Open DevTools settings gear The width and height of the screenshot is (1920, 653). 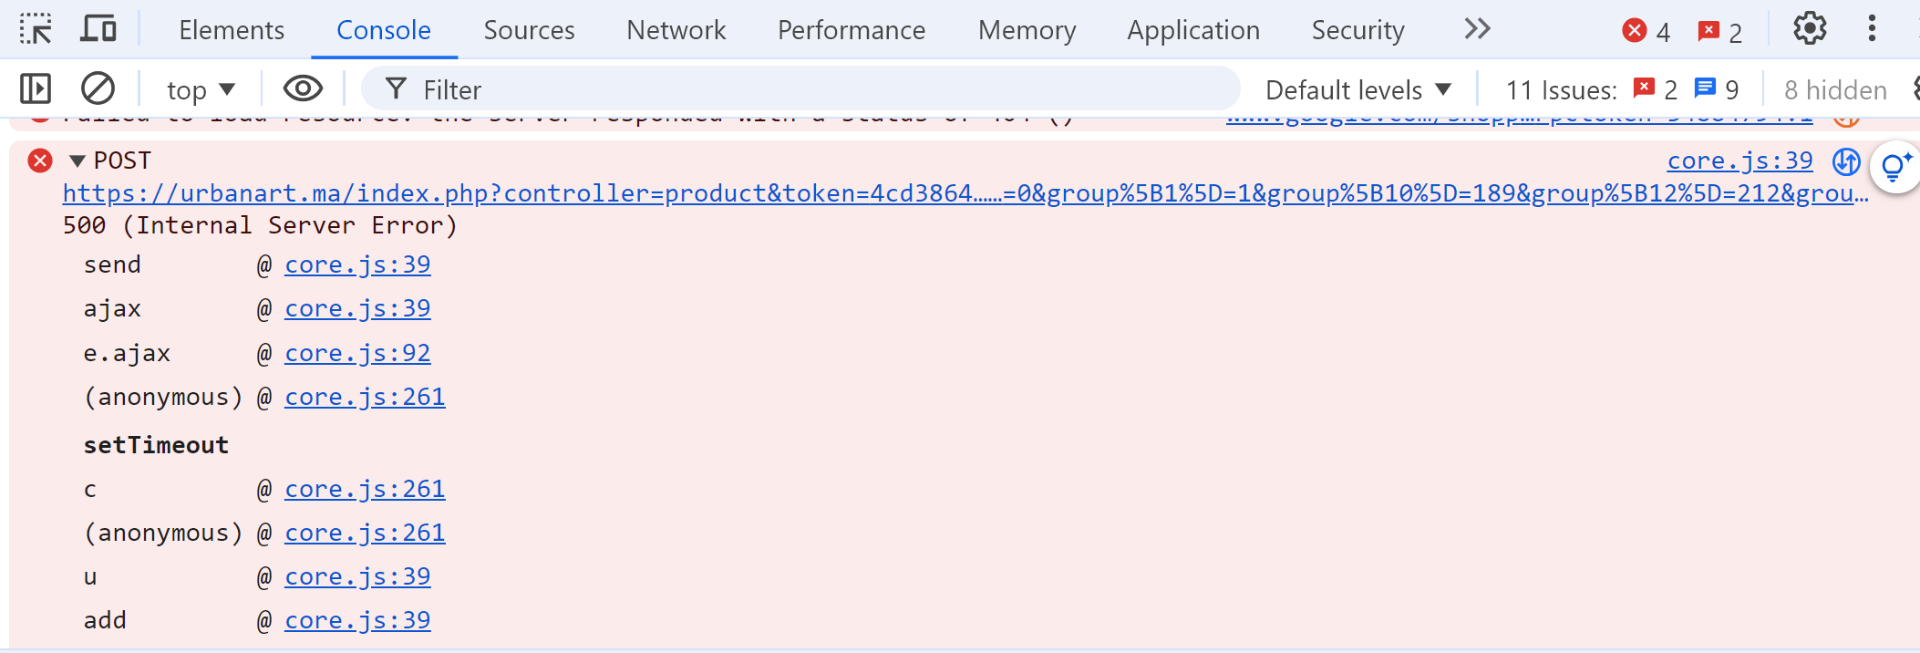(1809, 29)
